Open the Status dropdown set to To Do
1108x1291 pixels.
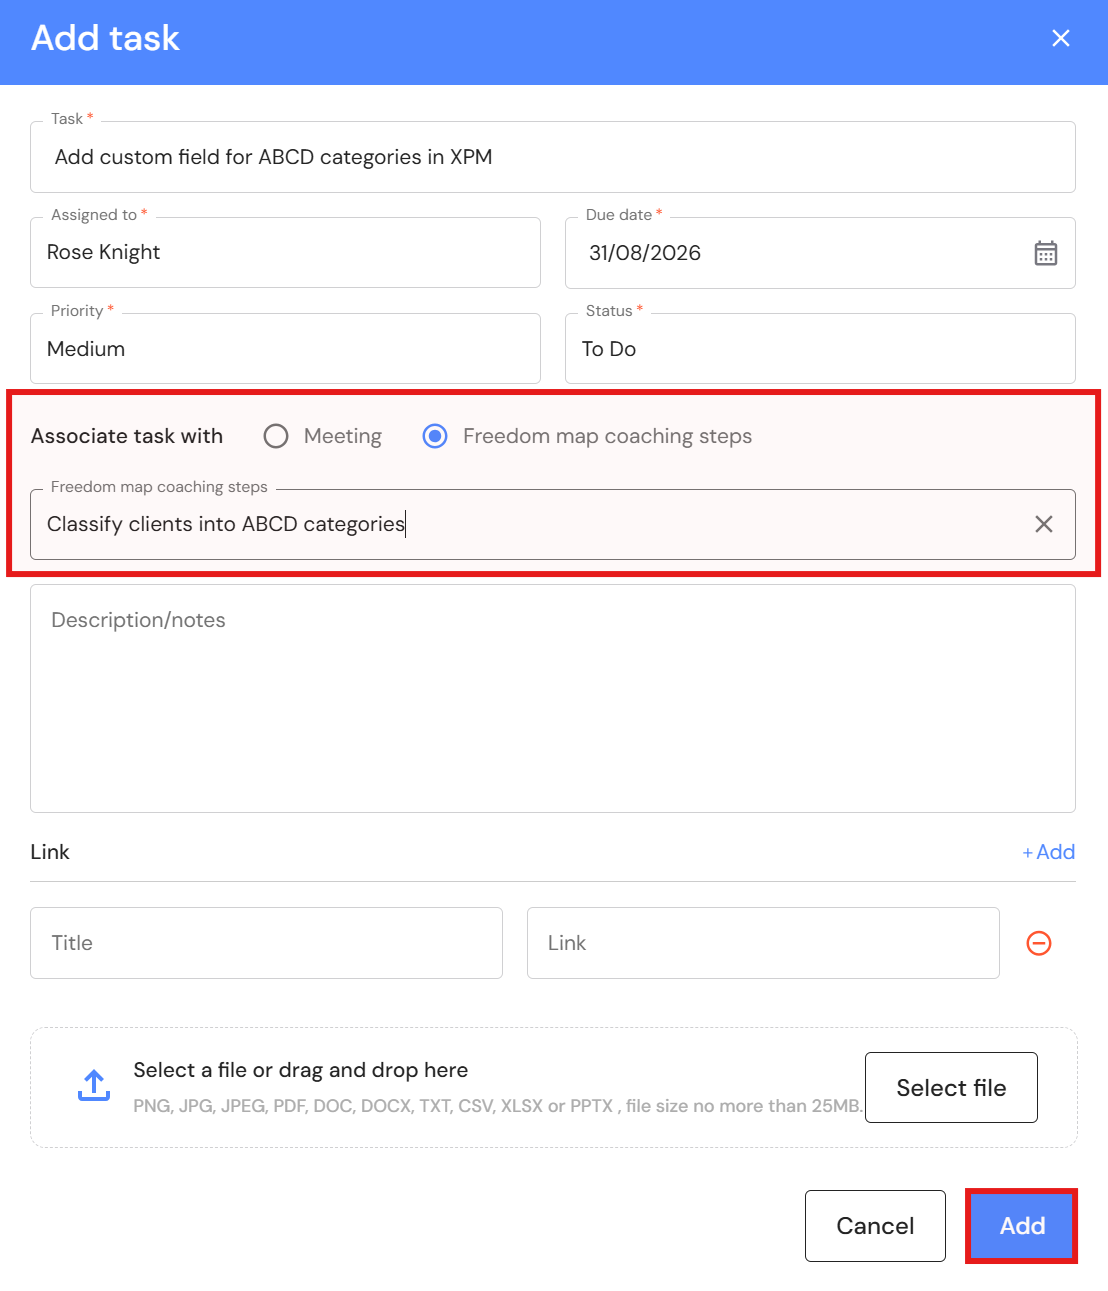(x=820, y=349)
